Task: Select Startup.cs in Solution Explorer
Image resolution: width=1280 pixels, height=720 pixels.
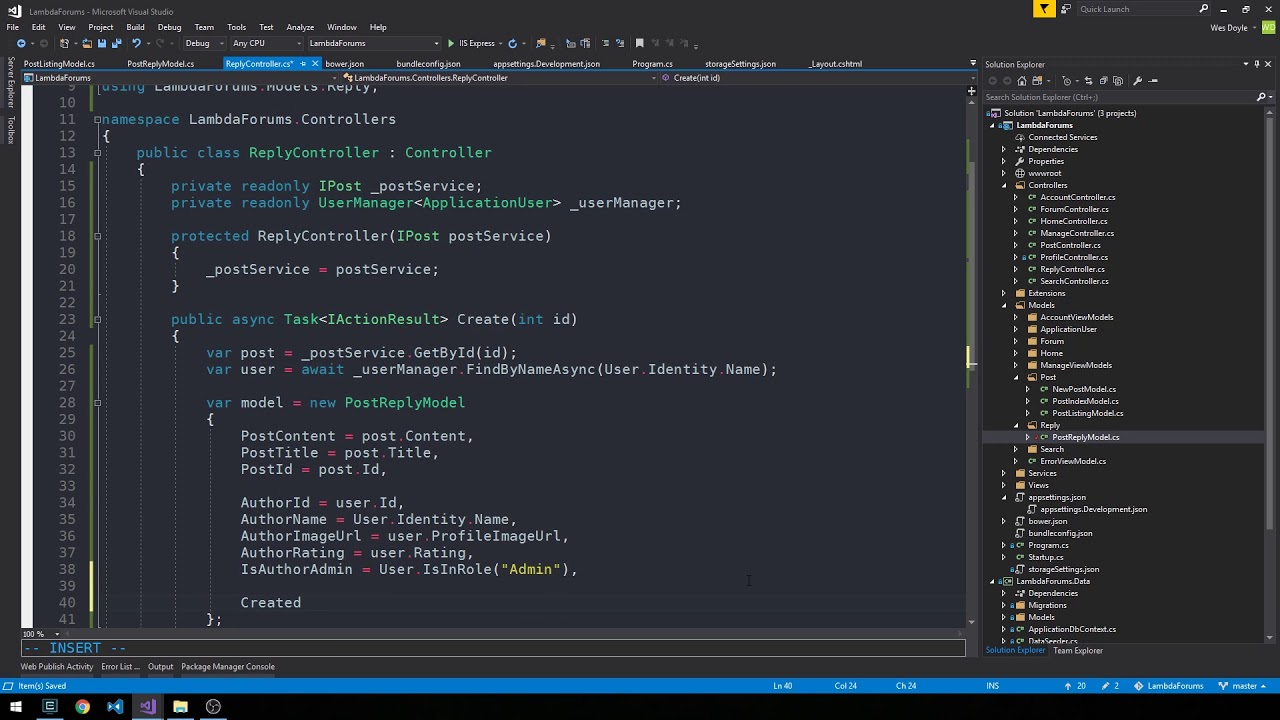Action: point(1045,558)
